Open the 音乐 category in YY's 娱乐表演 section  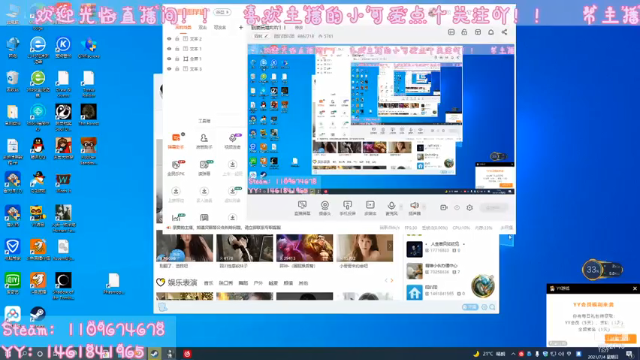click(208, 283)
